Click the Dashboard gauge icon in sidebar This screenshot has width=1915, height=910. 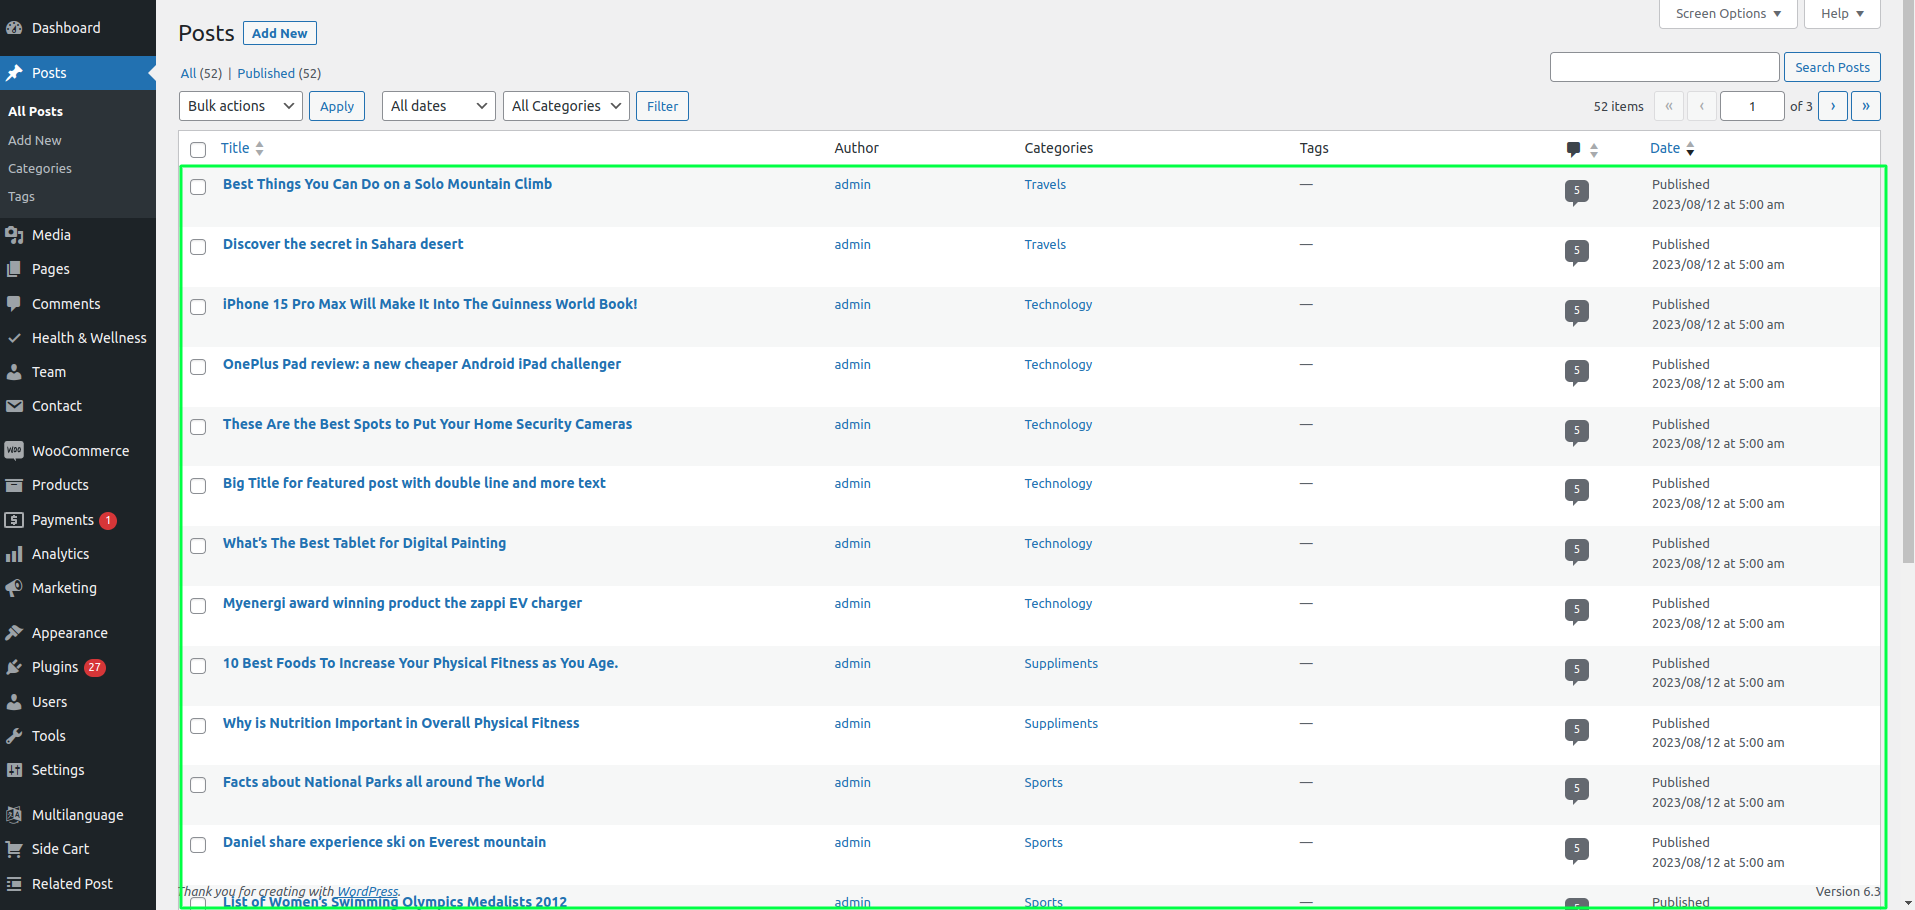pos(14,28)
